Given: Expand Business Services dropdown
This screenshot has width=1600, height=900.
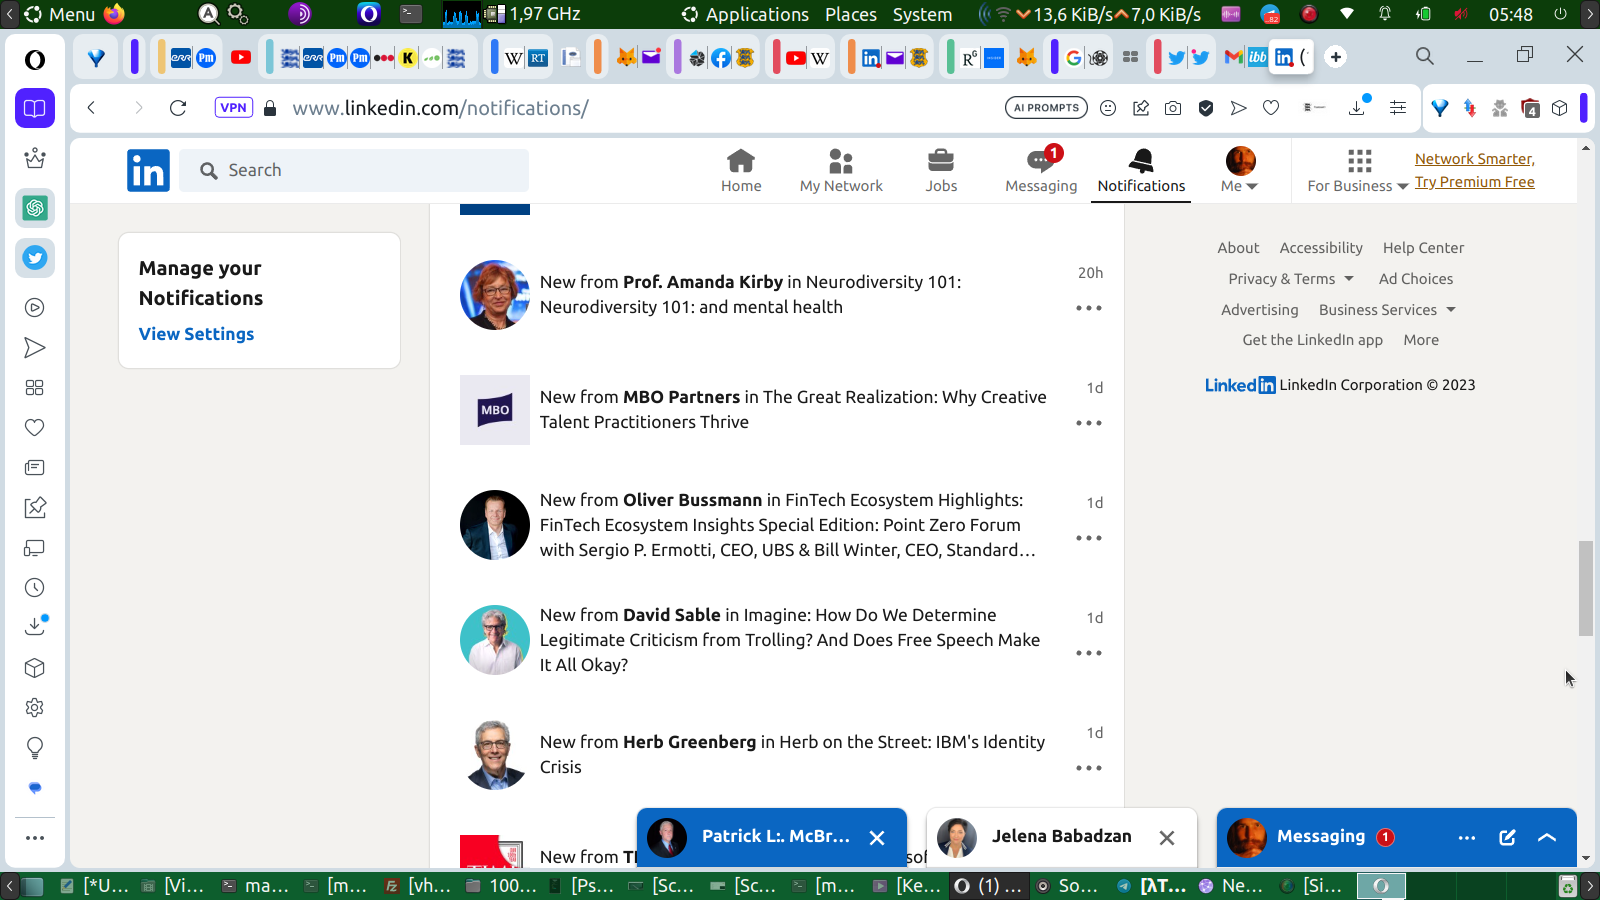Looking at the screenshot, I should [1387, 310].
